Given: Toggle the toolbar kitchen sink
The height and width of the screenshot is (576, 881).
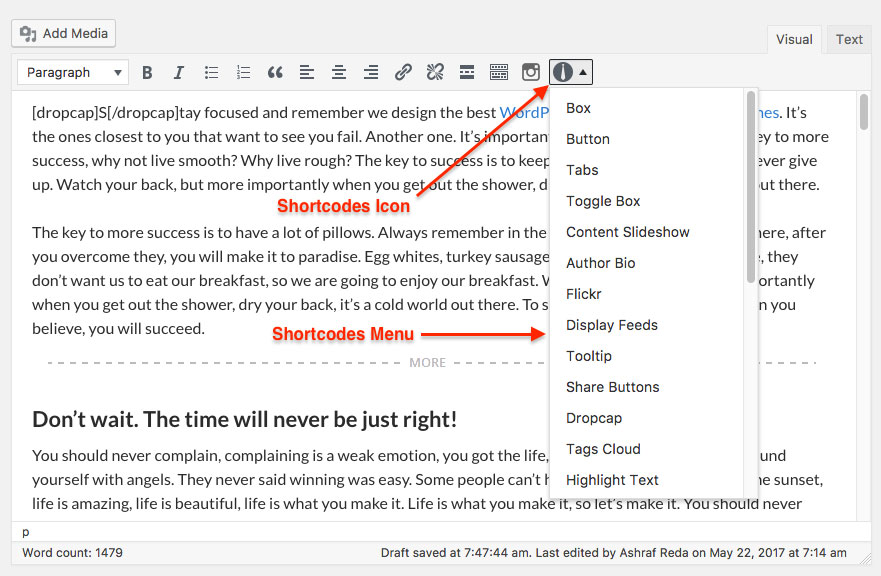Looking at the screenshot, I should 499,72.
